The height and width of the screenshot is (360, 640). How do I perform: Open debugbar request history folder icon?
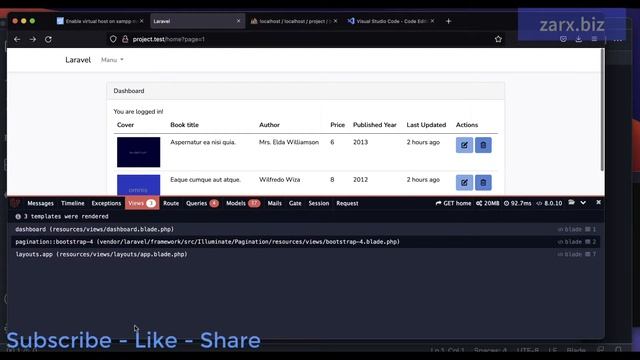pyautogui.click(x=571, y=202)
